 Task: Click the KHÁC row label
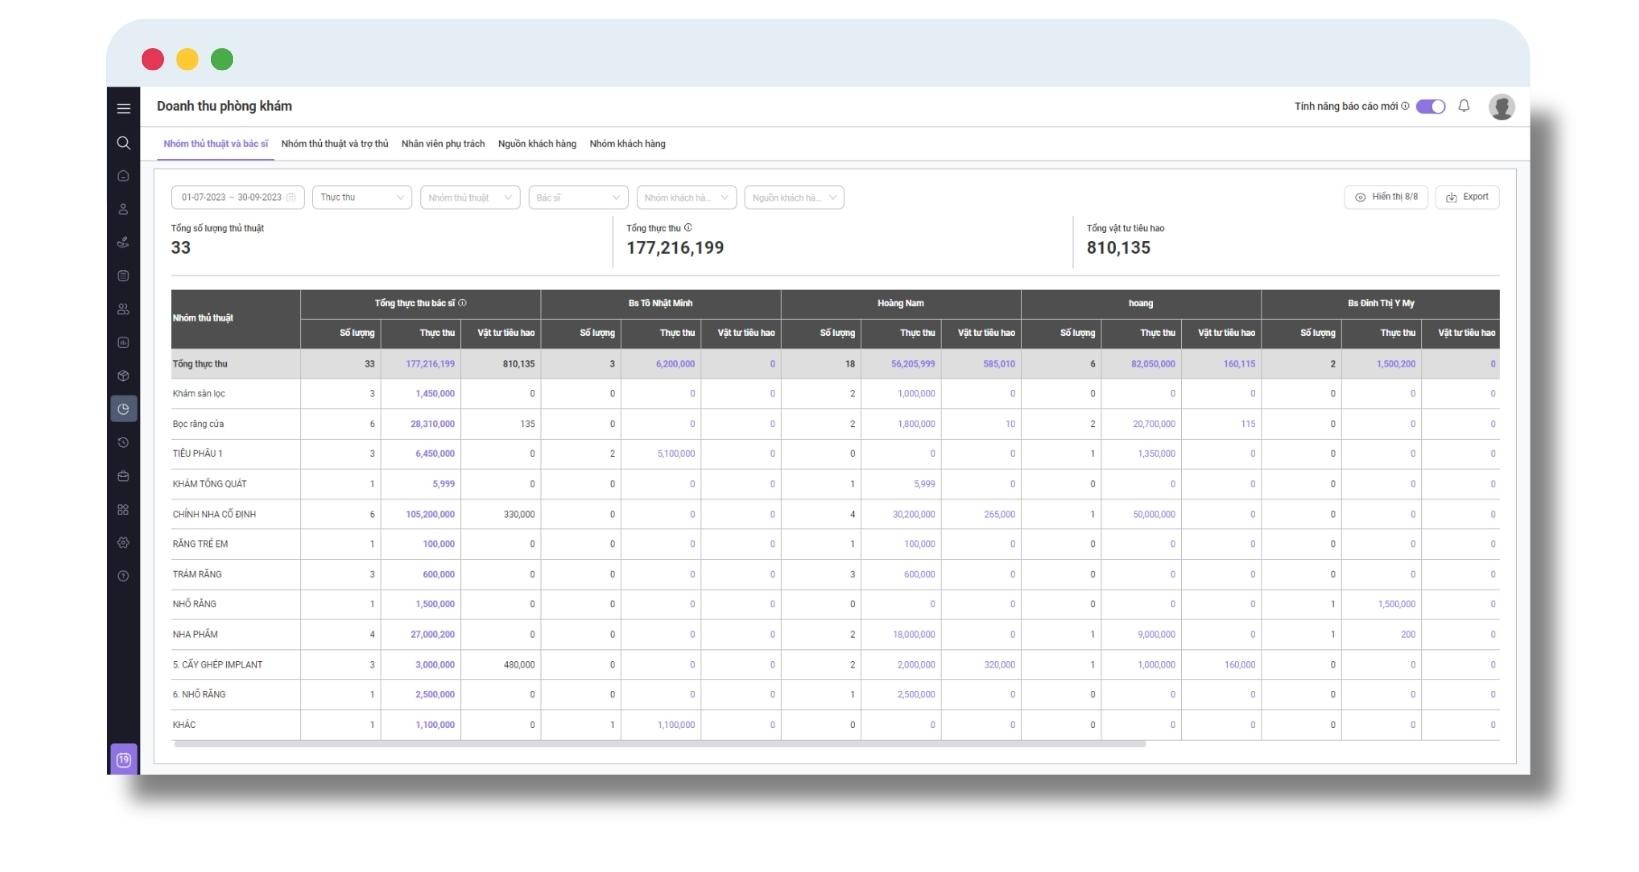(184, 724)
